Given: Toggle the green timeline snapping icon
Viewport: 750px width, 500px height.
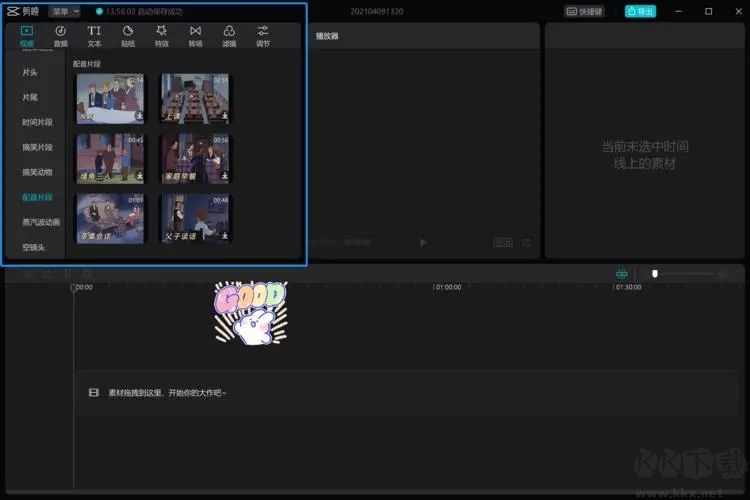Looking at the screenshot, I should (x=622, y=274).
